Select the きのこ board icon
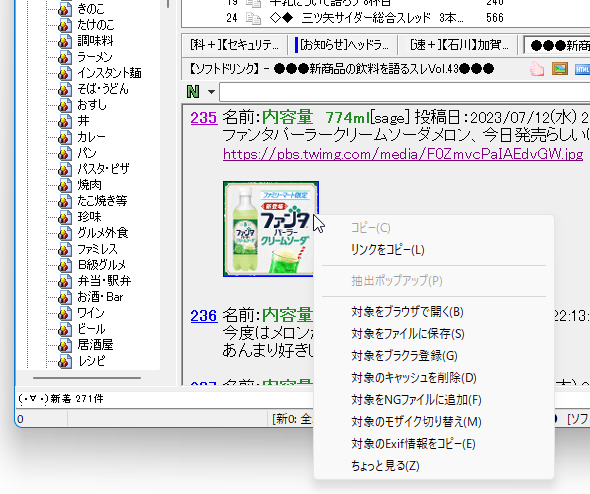The height and width of the screenshot is (494, 590). (64, 9)
